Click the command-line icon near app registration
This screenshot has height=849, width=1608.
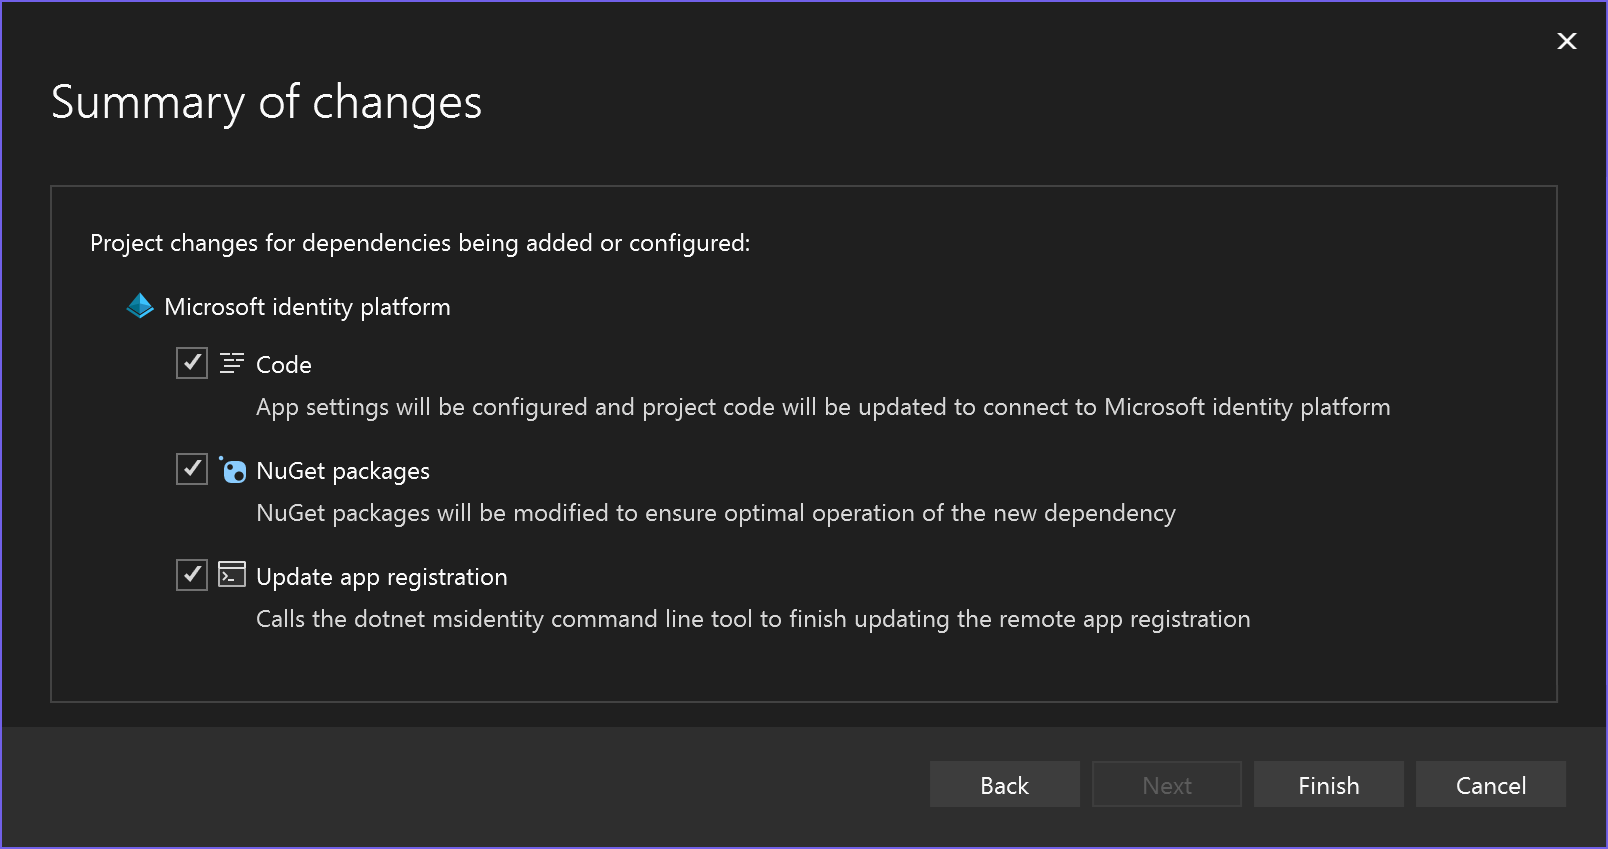click(x=231, y=575)
